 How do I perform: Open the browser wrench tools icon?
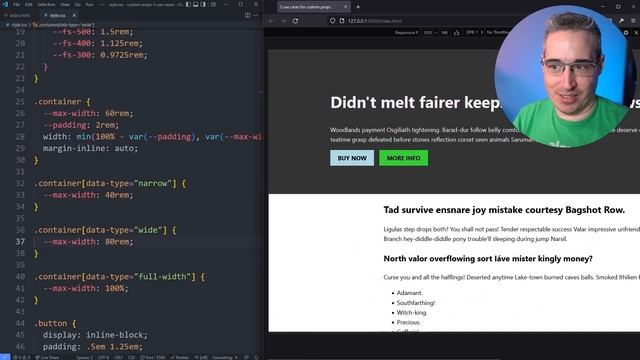[621, 20]
